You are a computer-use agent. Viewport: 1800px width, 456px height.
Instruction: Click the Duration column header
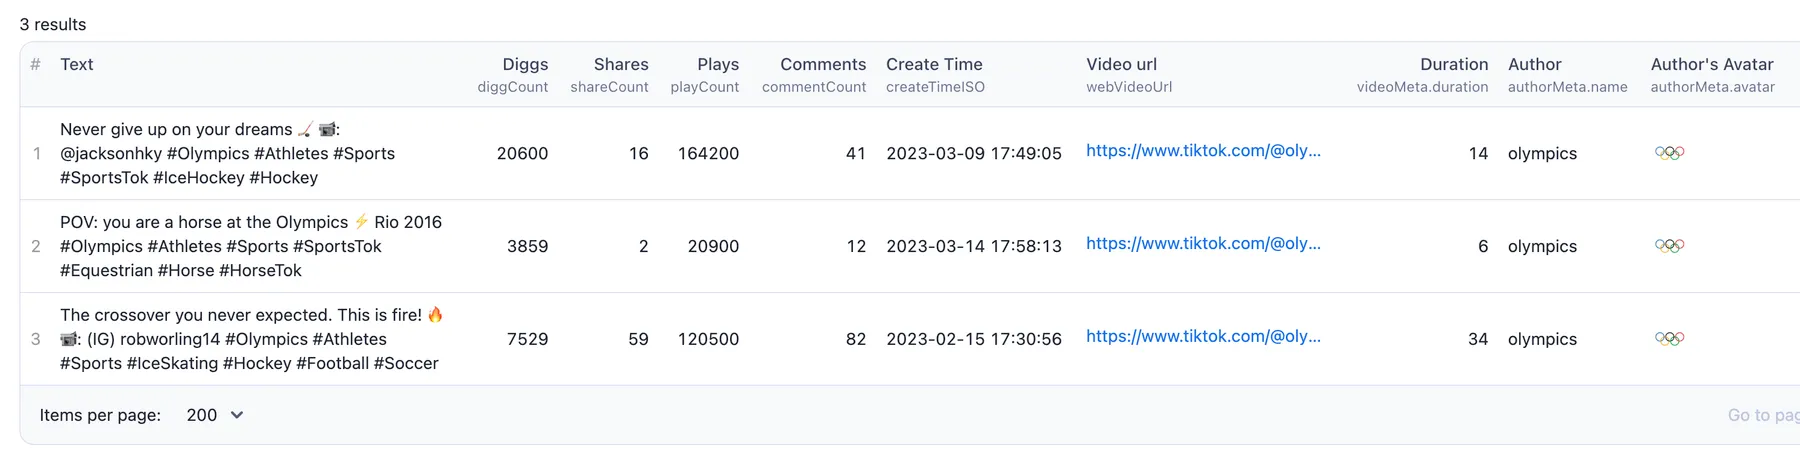click(1453, 65)
